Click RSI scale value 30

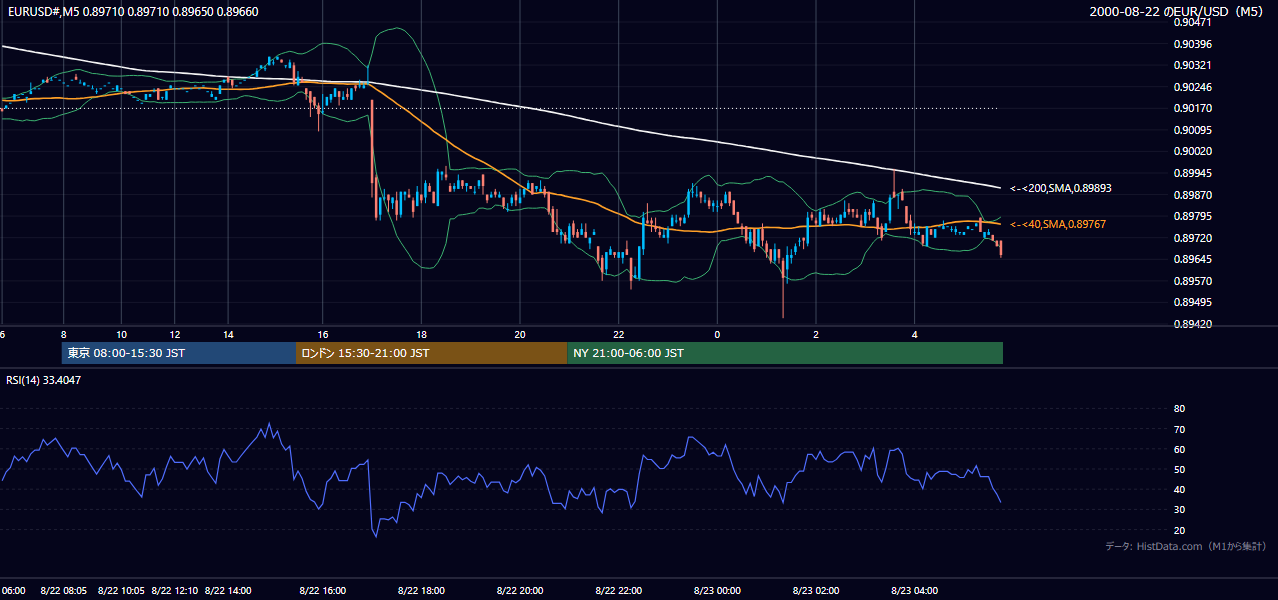[x=1180, y=510]
